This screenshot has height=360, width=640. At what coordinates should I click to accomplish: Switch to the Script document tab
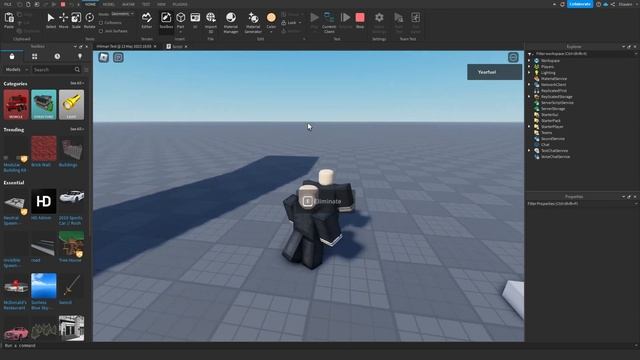177,47
